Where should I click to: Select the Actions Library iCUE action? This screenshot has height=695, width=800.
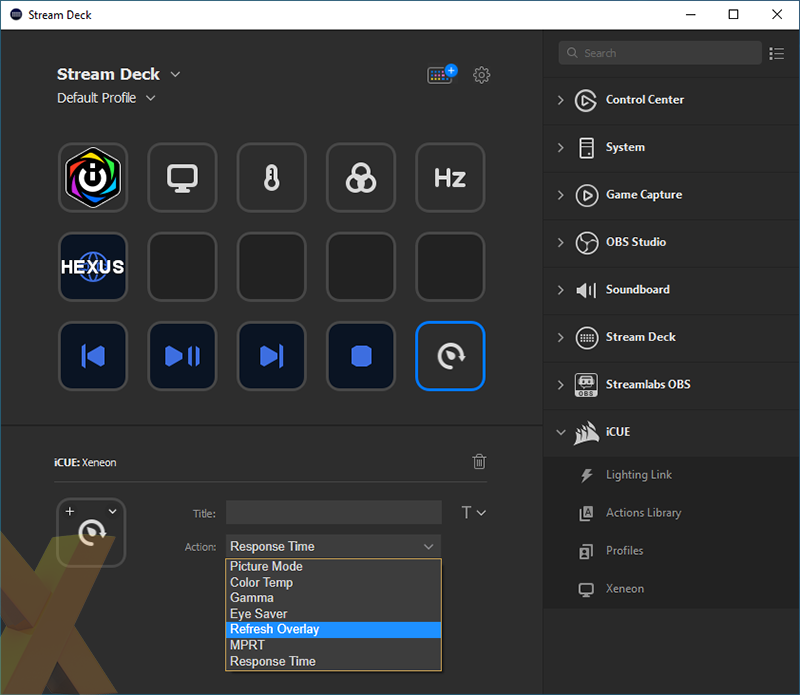click(x=671, y=513)
